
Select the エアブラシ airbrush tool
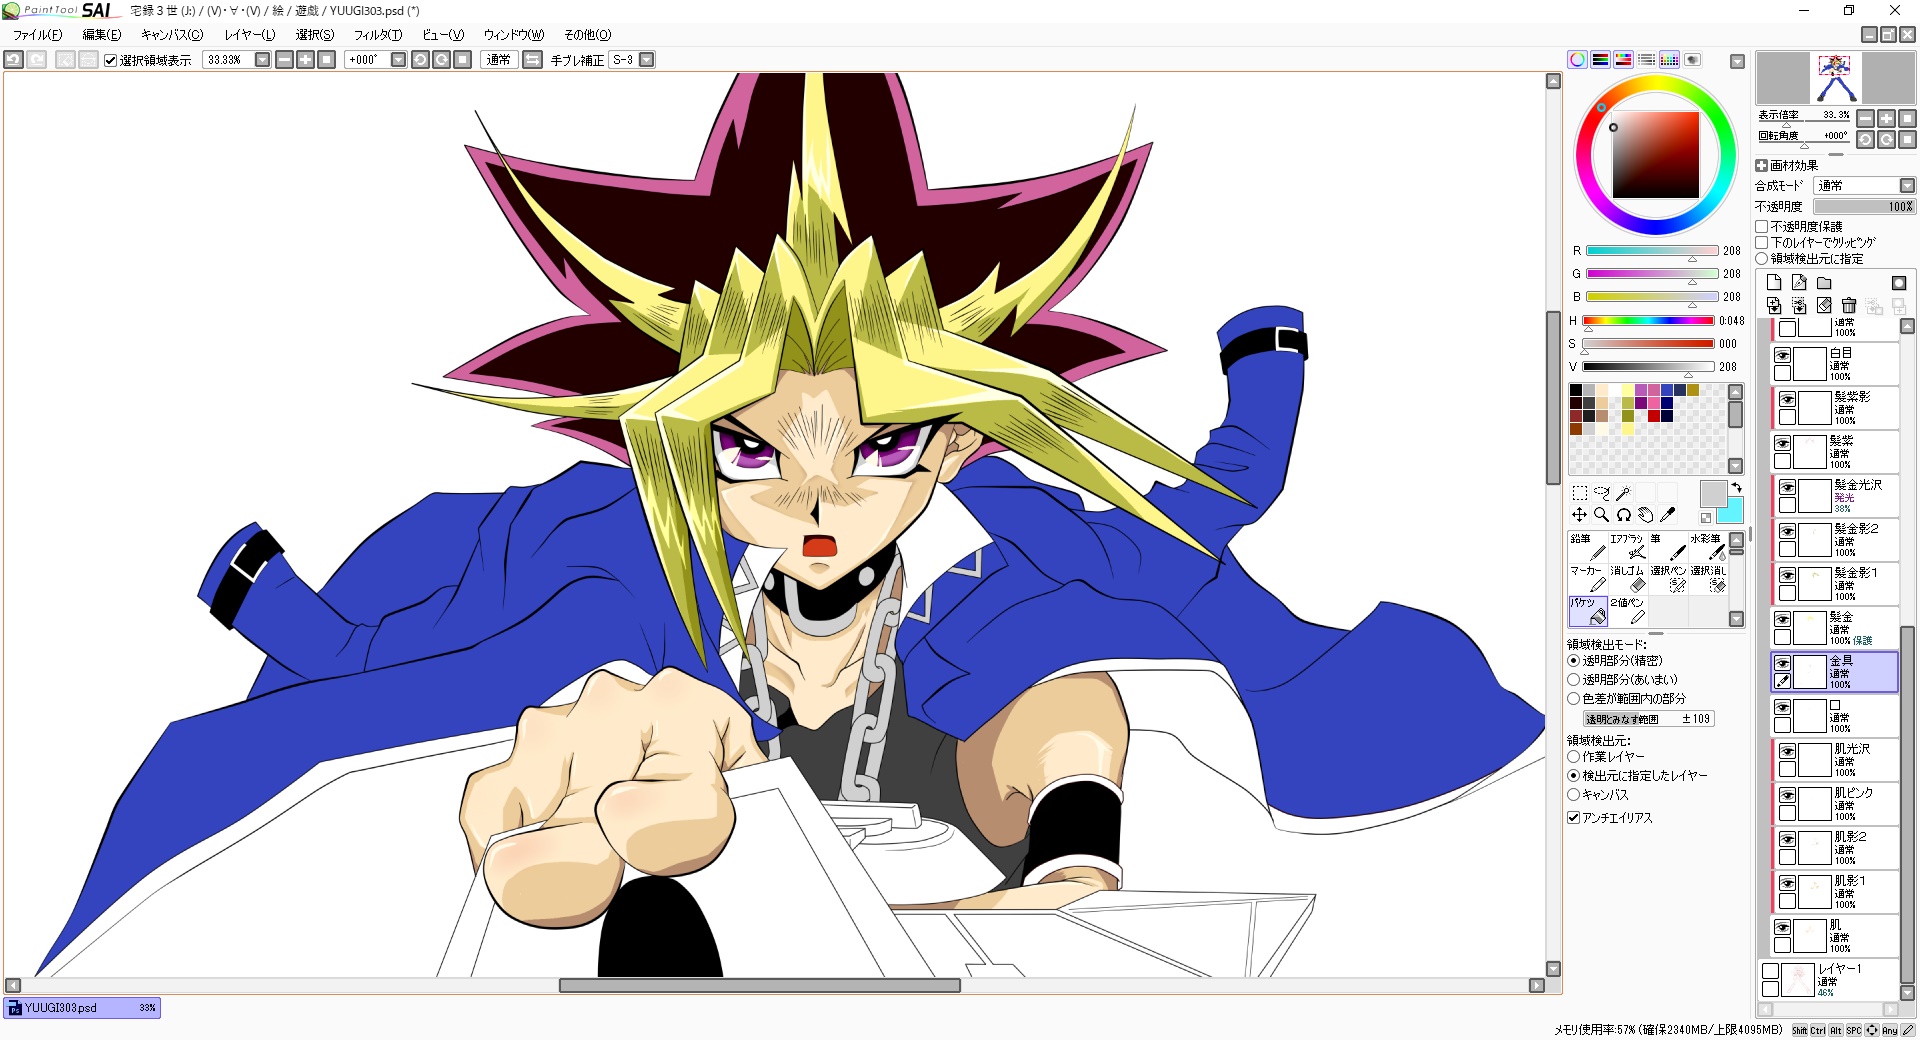click(x=1627, y=546)
